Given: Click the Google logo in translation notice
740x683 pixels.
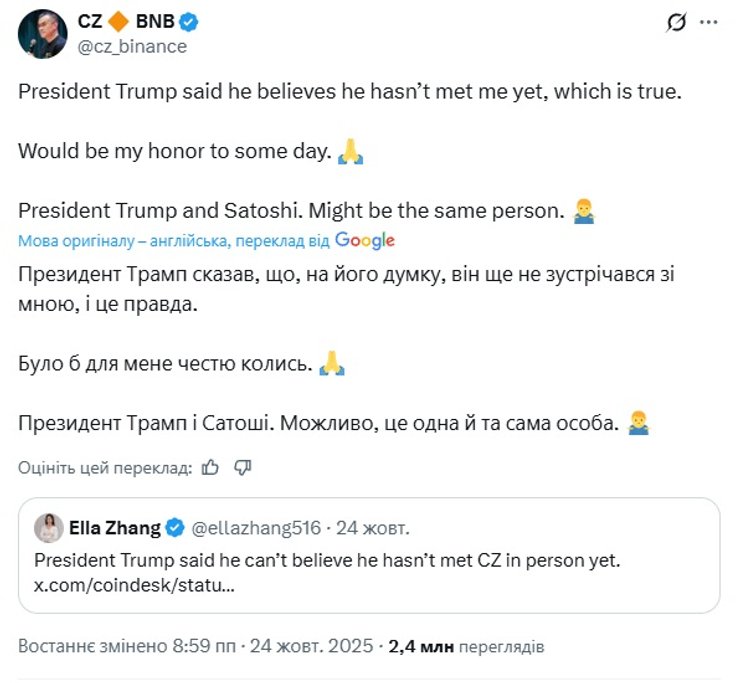Looking at the screenshot, I should coord(364,240).
